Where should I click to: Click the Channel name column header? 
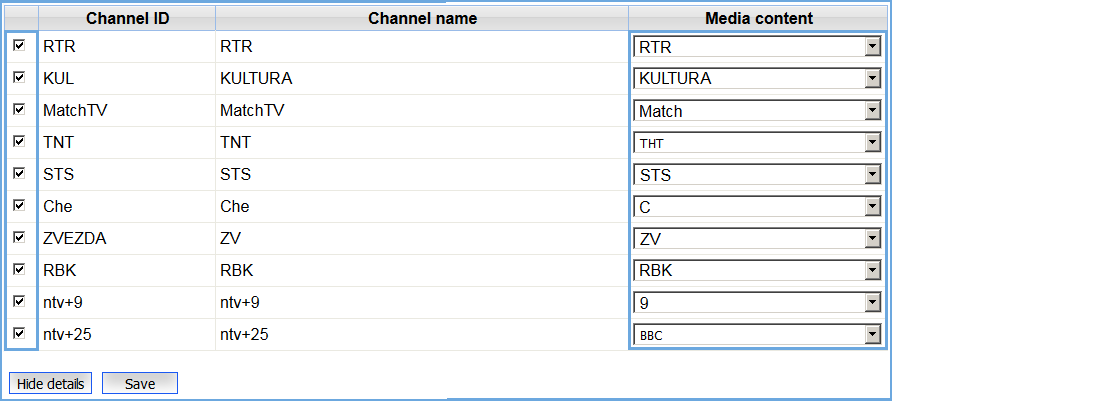(x=422, y=18)
